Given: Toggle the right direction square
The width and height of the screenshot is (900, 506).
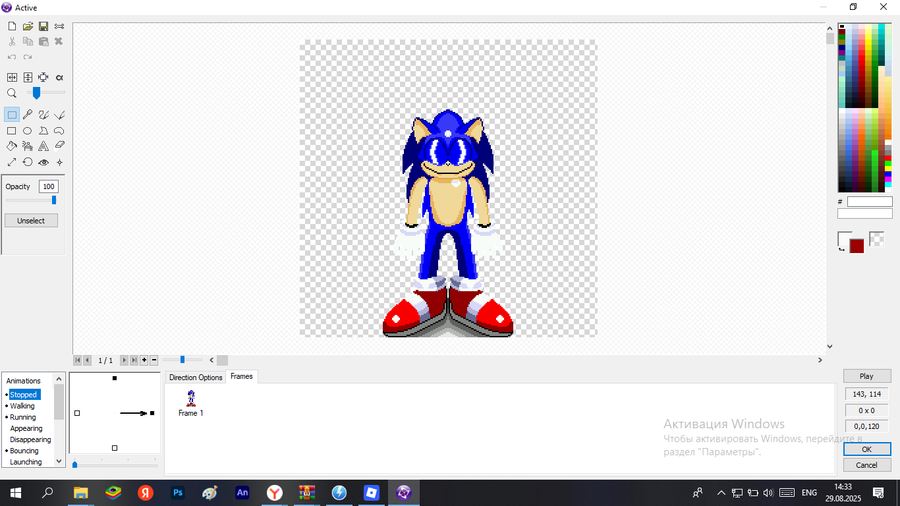Looking at the screenshot, I should coord(152,413).
